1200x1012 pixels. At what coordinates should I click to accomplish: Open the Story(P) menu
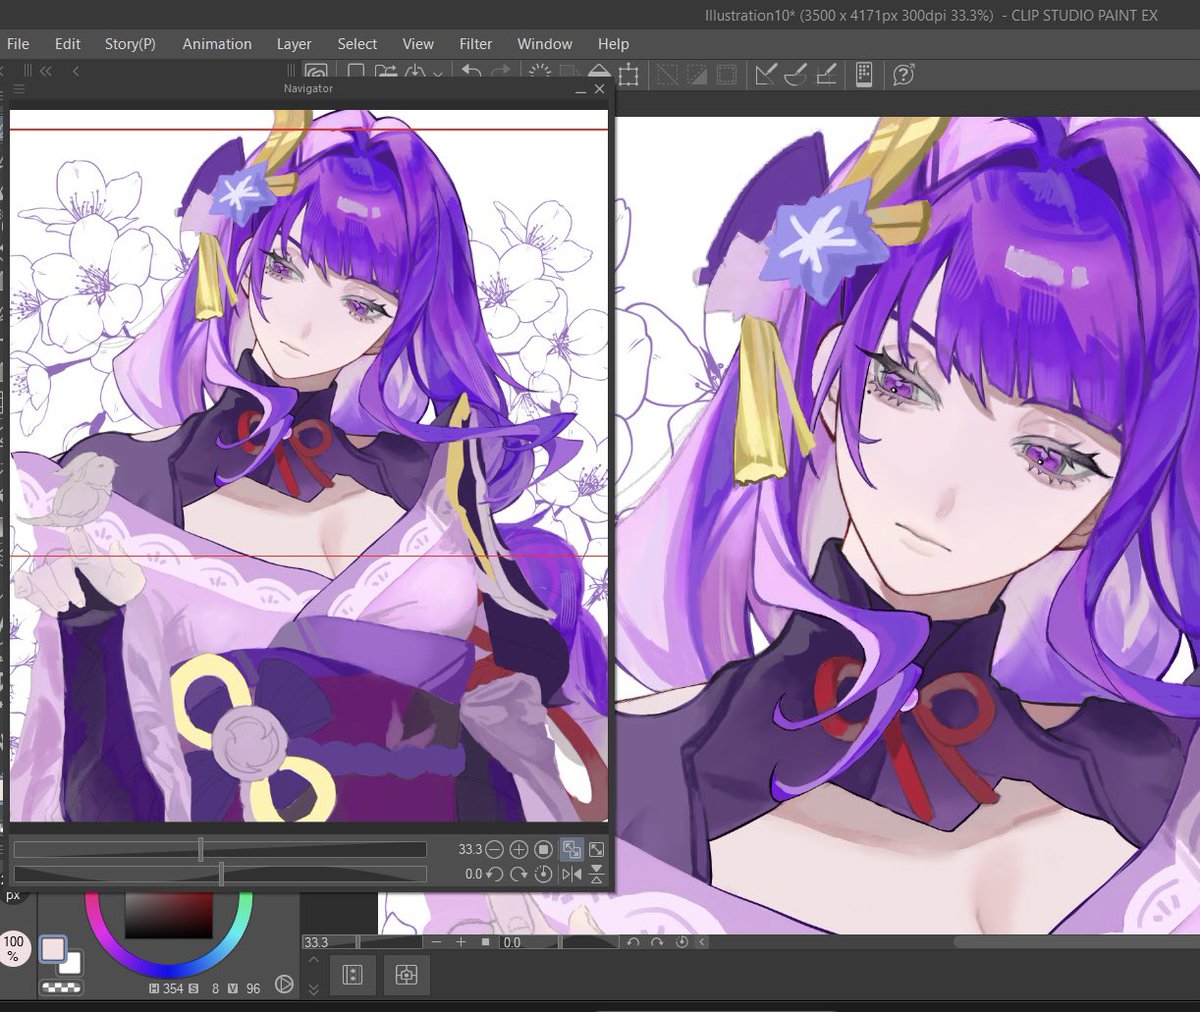tap(130, 44)
